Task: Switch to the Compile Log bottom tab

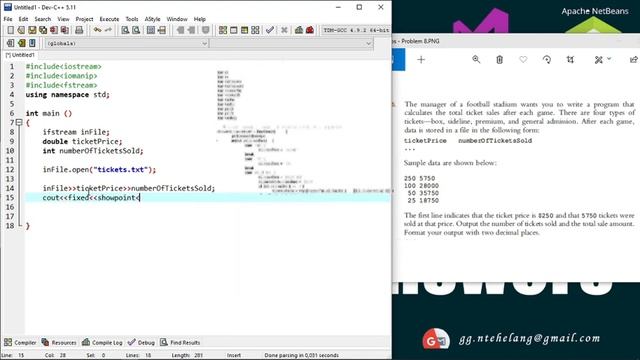Action: (102, 342)
